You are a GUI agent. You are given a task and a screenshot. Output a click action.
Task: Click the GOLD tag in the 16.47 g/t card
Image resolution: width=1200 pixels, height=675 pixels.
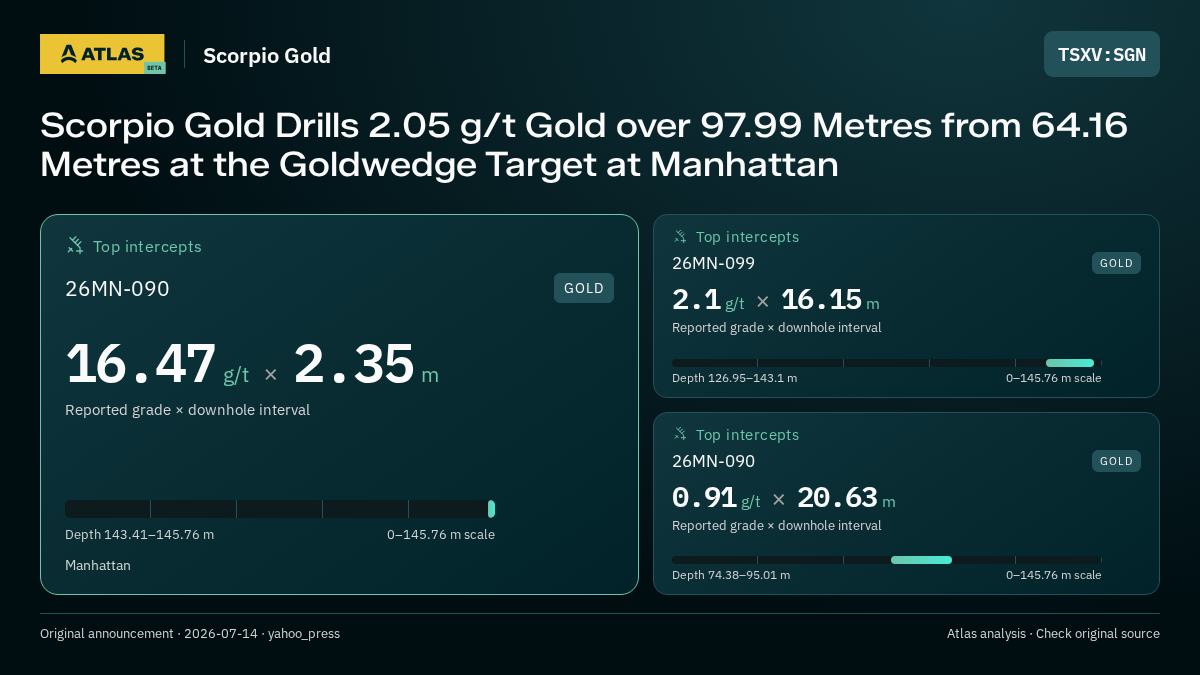click(584, 288)
